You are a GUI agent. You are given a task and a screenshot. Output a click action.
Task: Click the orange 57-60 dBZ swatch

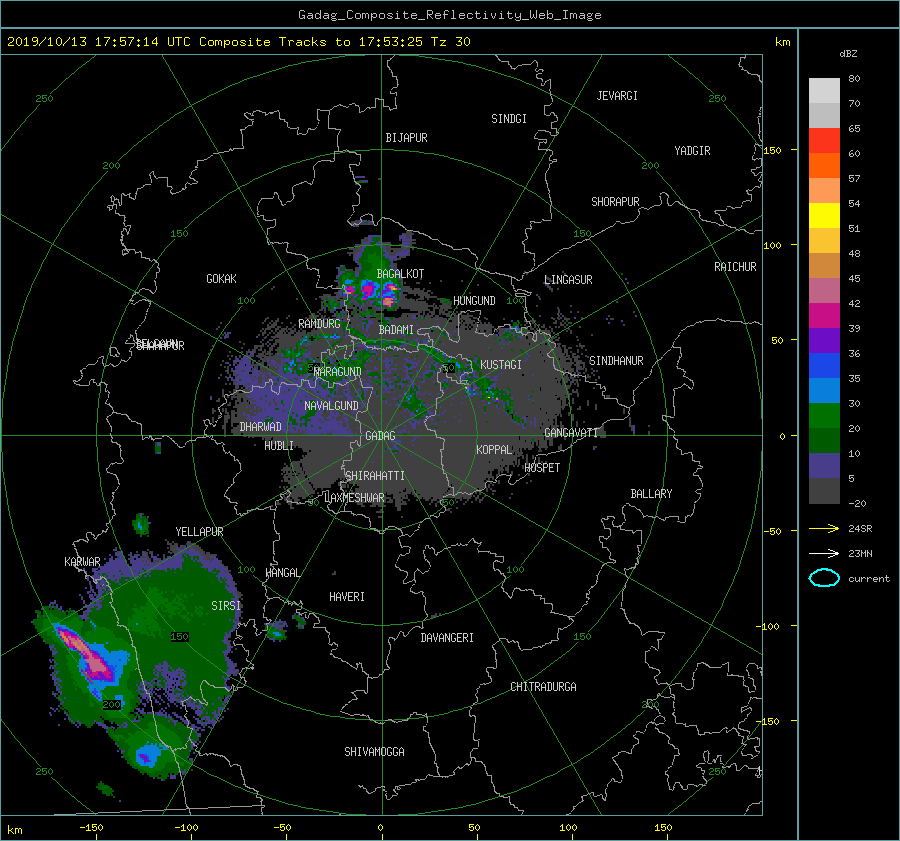coord(824,166)
